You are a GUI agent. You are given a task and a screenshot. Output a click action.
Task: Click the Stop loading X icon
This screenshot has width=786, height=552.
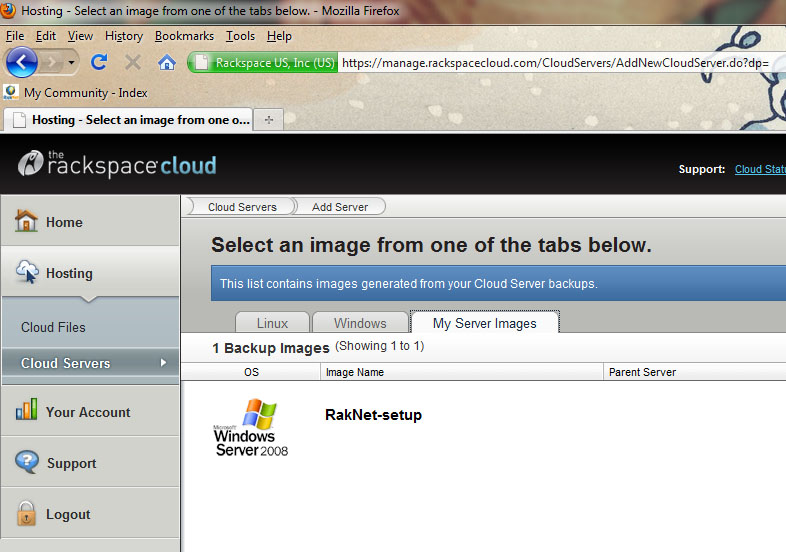pyautogui.click(x=133, y=62)
